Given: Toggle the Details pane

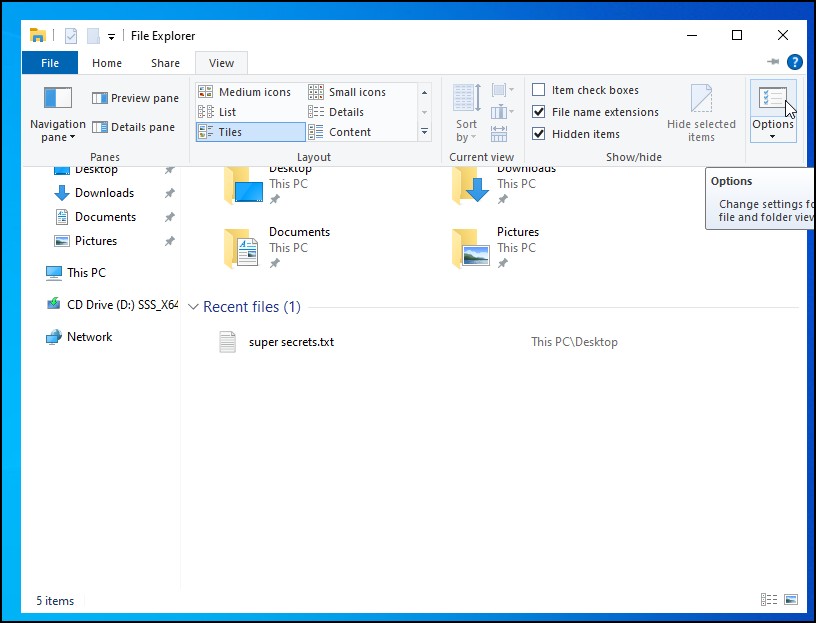Looking at the screenshot, I should [134, 127].
